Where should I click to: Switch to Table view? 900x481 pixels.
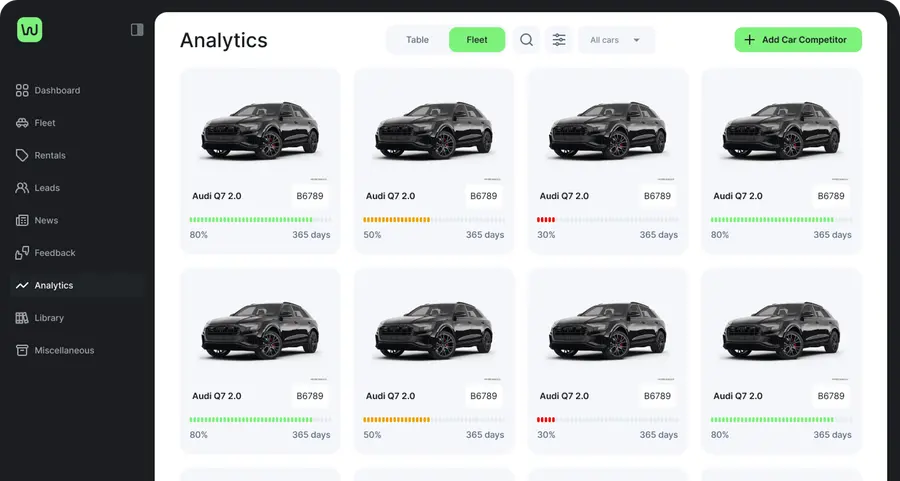pyautogui.click(x=417, y=40)
